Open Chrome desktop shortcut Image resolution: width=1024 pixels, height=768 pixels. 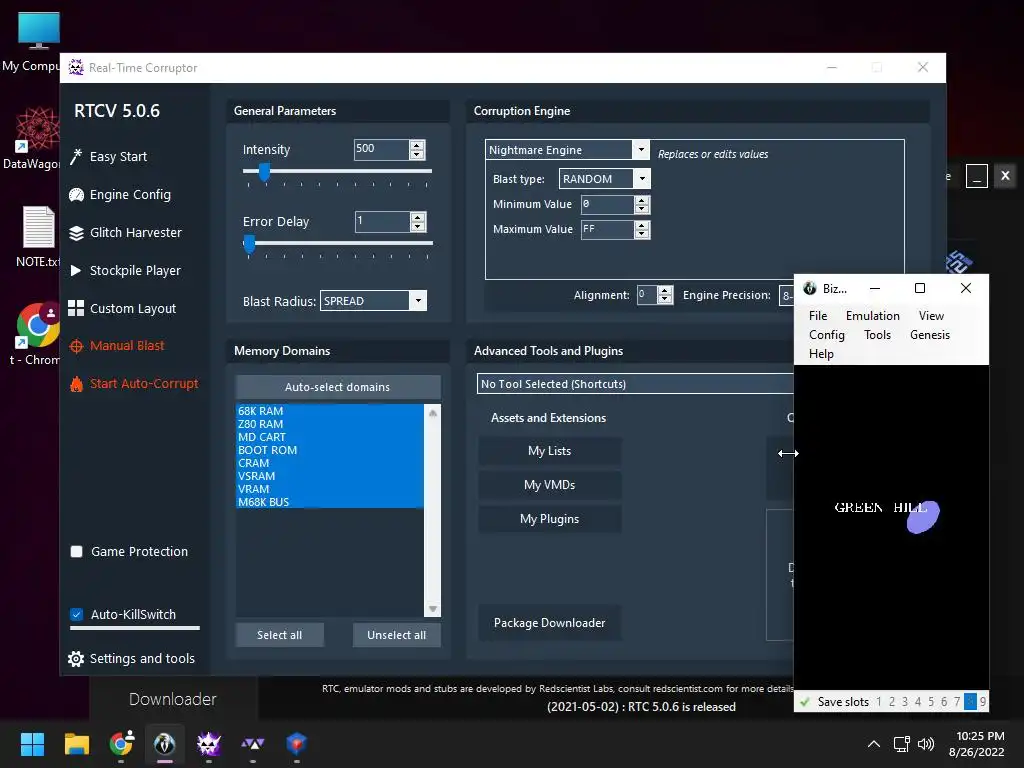(x=37, y=325)
